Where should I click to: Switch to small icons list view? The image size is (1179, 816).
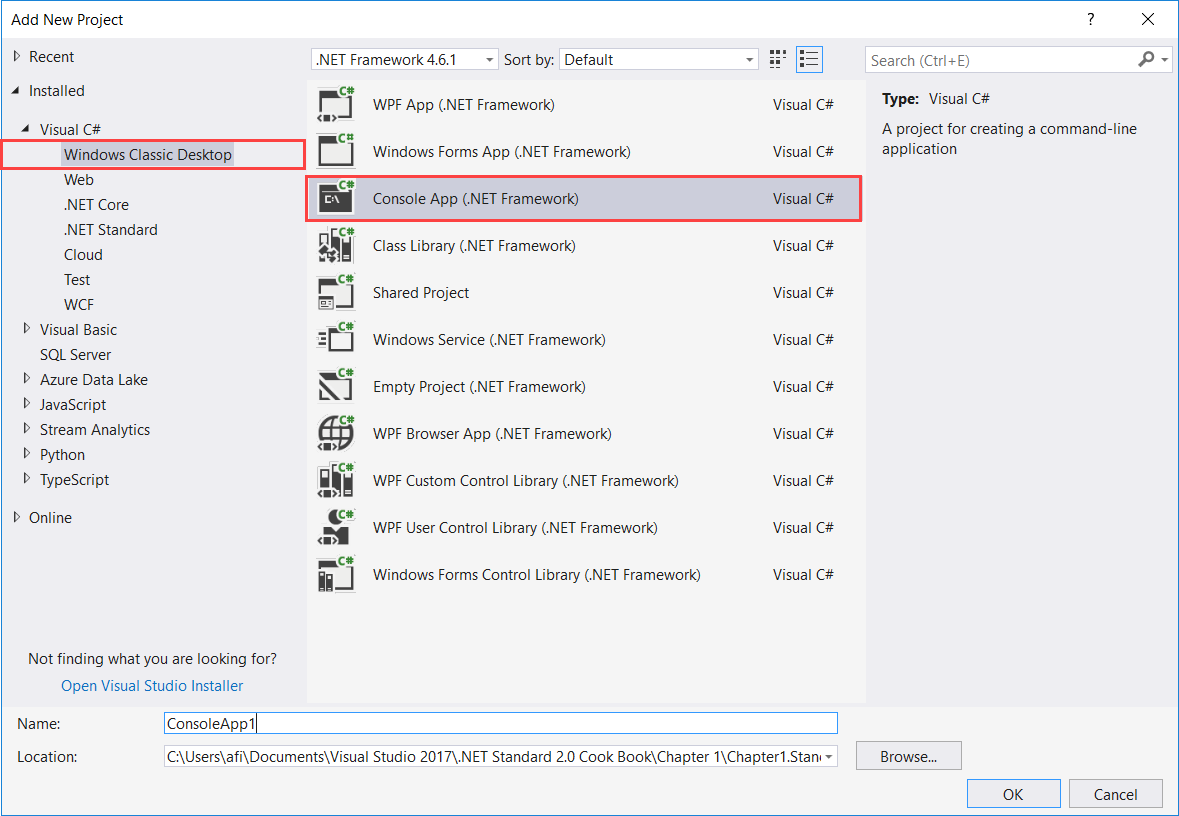[809, 59]
